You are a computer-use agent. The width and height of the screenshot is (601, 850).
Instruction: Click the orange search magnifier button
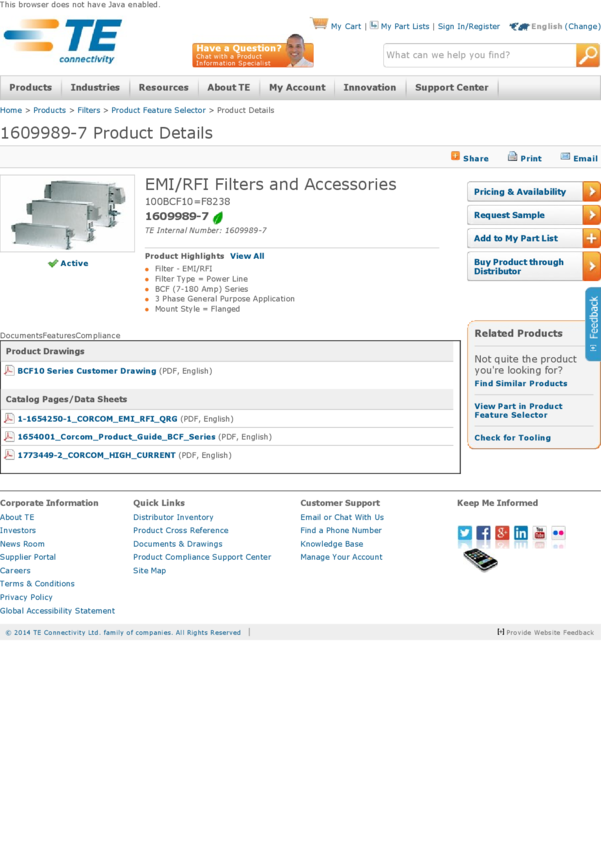click(x=588, y=55)
